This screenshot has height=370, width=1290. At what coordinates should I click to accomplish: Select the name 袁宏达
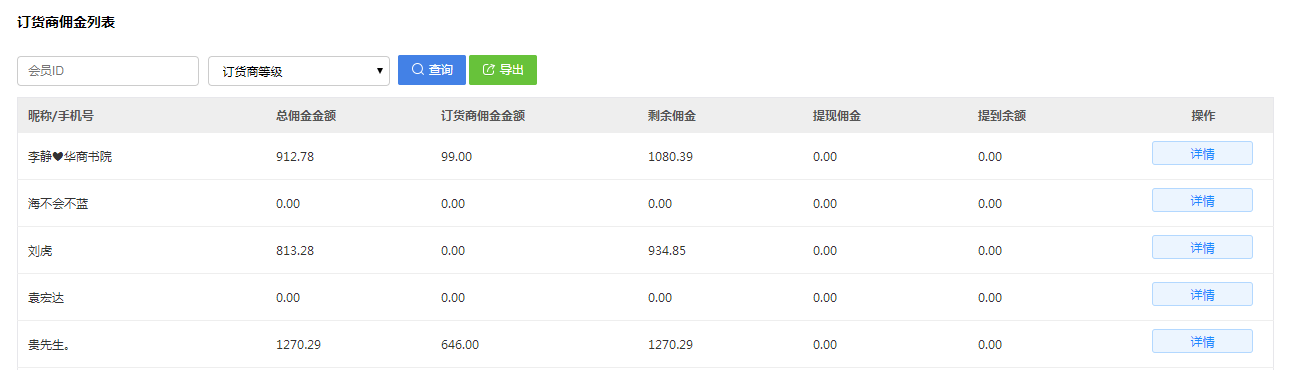click(46, 298)
